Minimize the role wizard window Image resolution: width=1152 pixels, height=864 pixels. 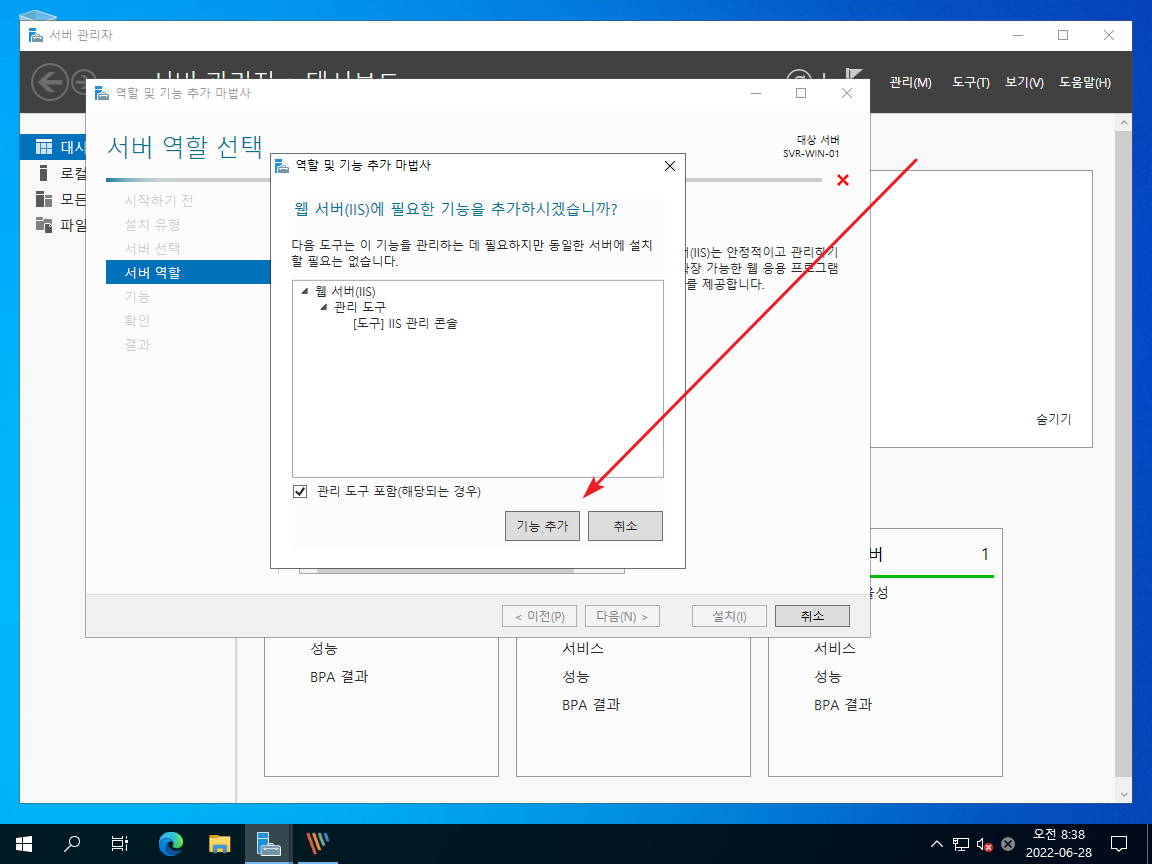[756, 93]
